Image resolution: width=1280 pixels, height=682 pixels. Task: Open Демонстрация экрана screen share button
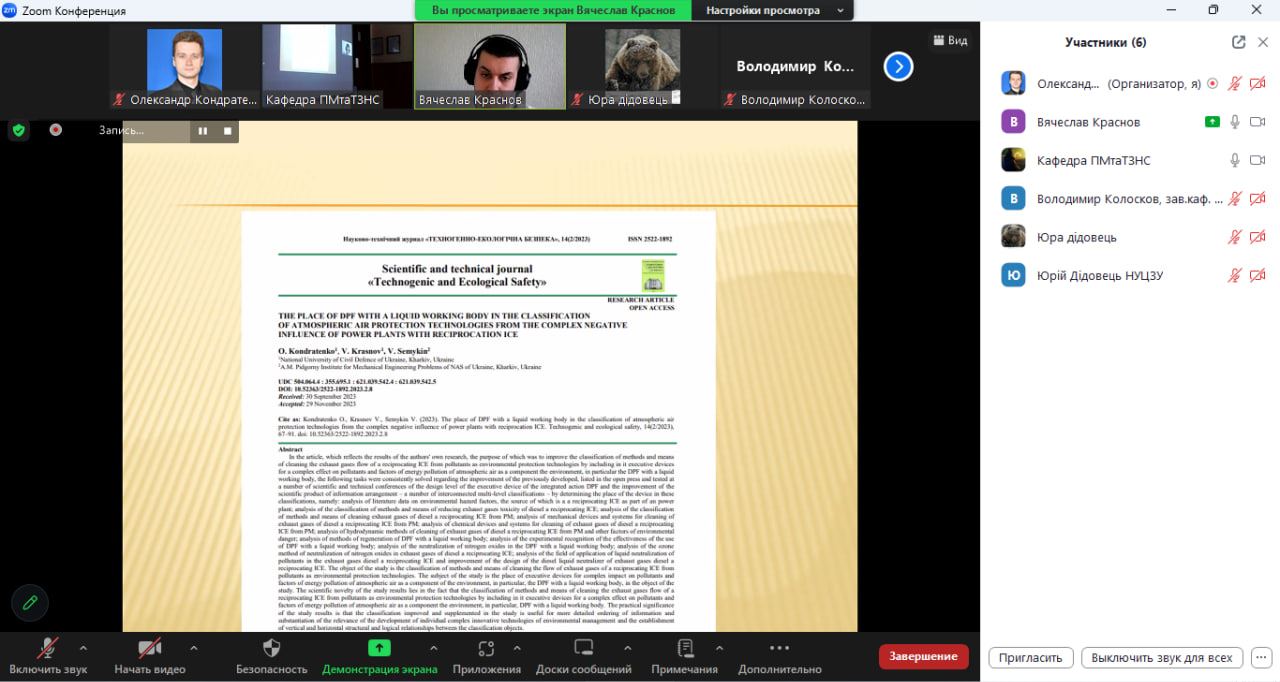click(379, 648)
